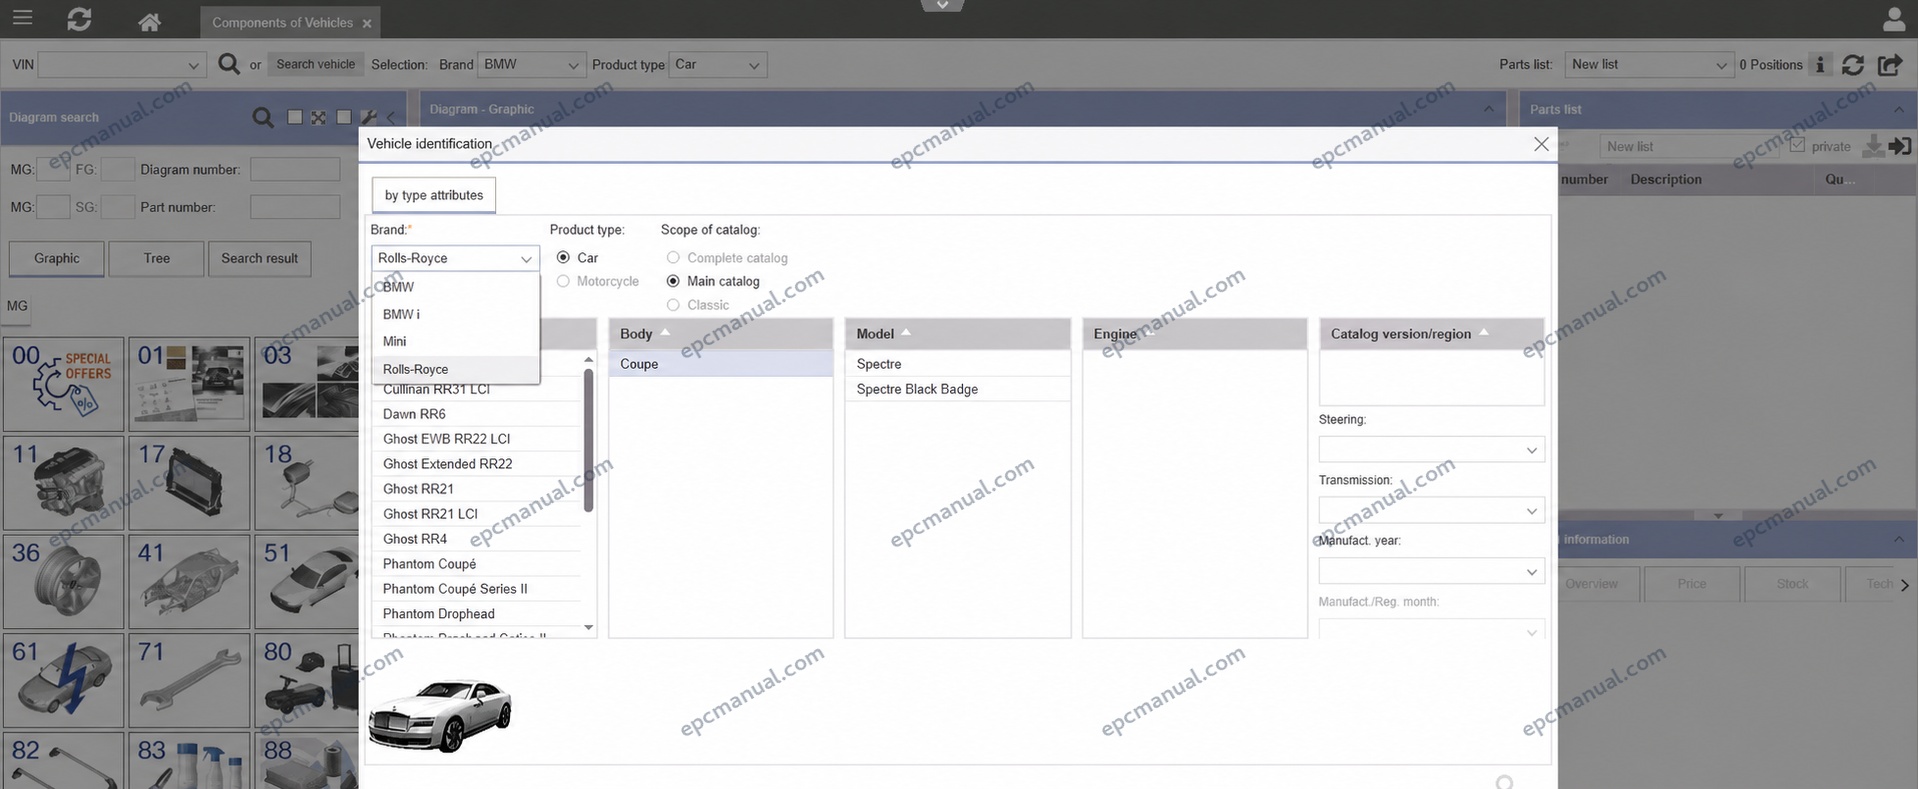
Task: Open Brand dropdown showing Rolls-Royce
Action: pos(455,258)
